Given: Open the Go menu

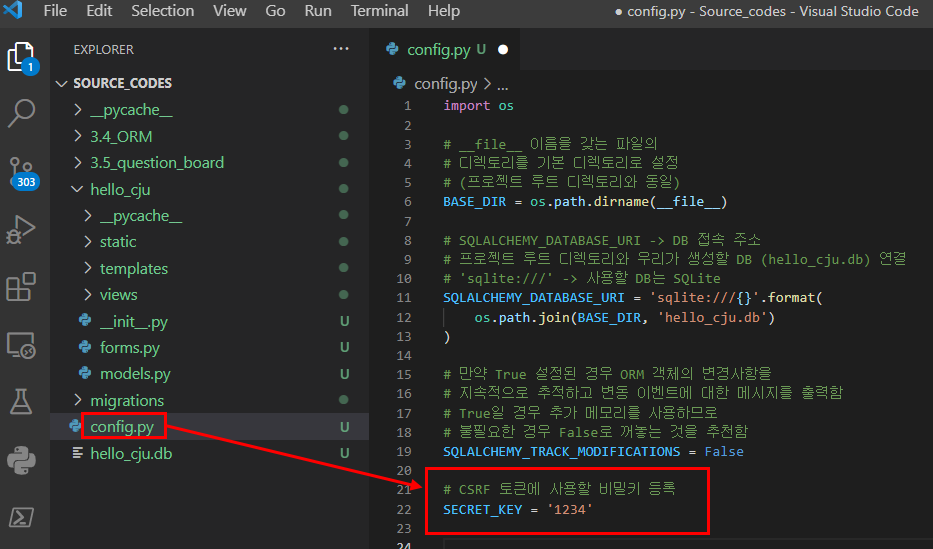Looking at the screenshot, I should pos(275,11).
